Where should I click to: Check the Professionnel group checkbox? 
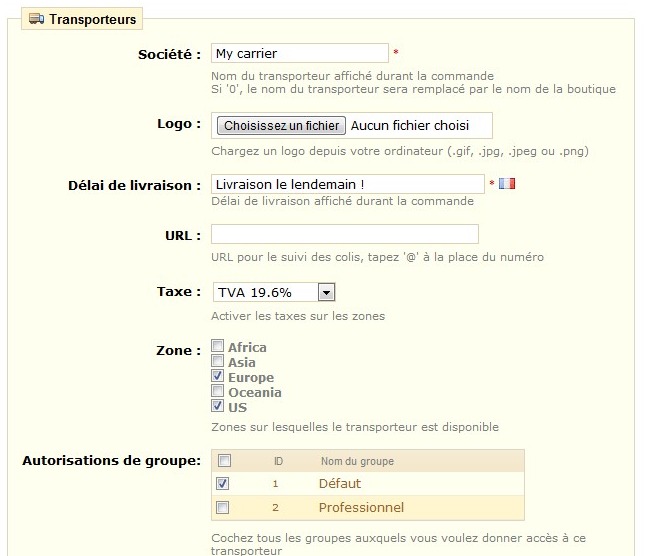222,507
